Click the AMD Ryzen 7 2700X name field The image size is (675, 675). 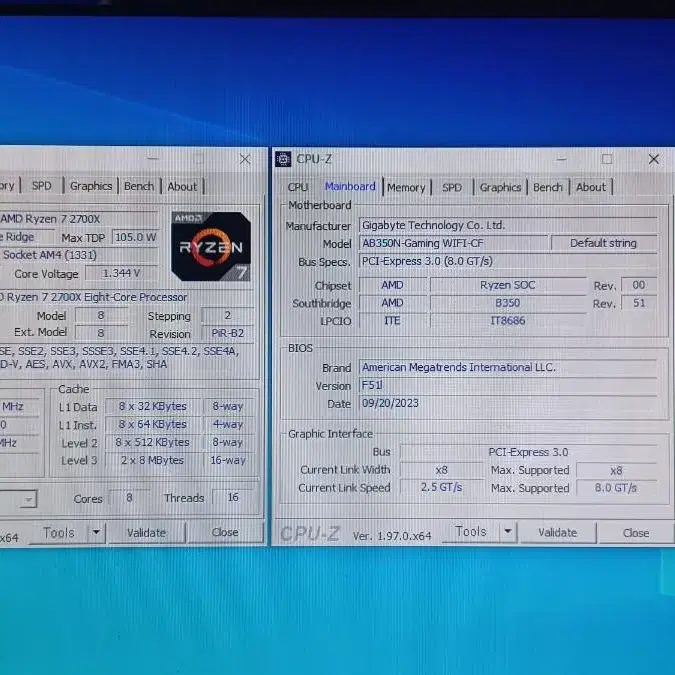coord(79,219)
